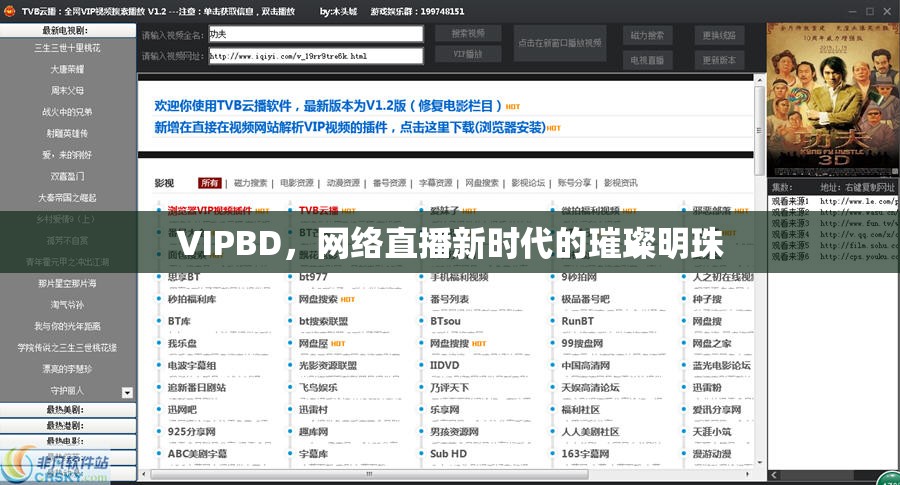Click the 磁力搜索 button in the toolbar
This screenshot has height=485, width=900.
pos(647,35)
